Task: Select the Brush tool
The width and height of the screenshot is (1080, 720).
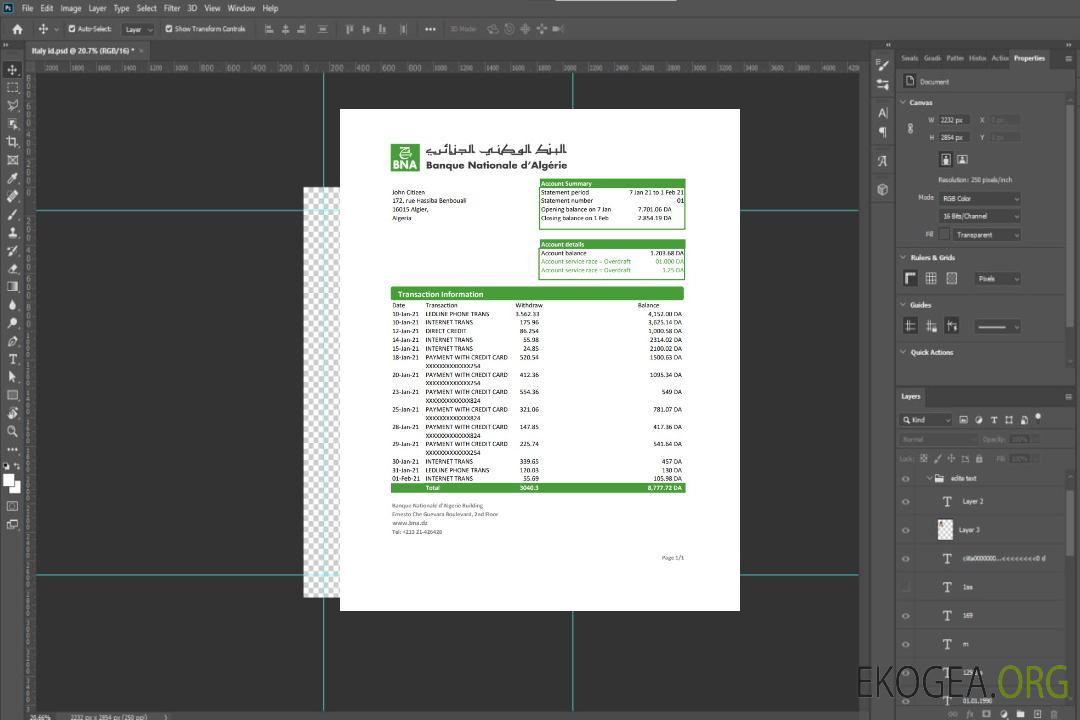Action: 12,214
